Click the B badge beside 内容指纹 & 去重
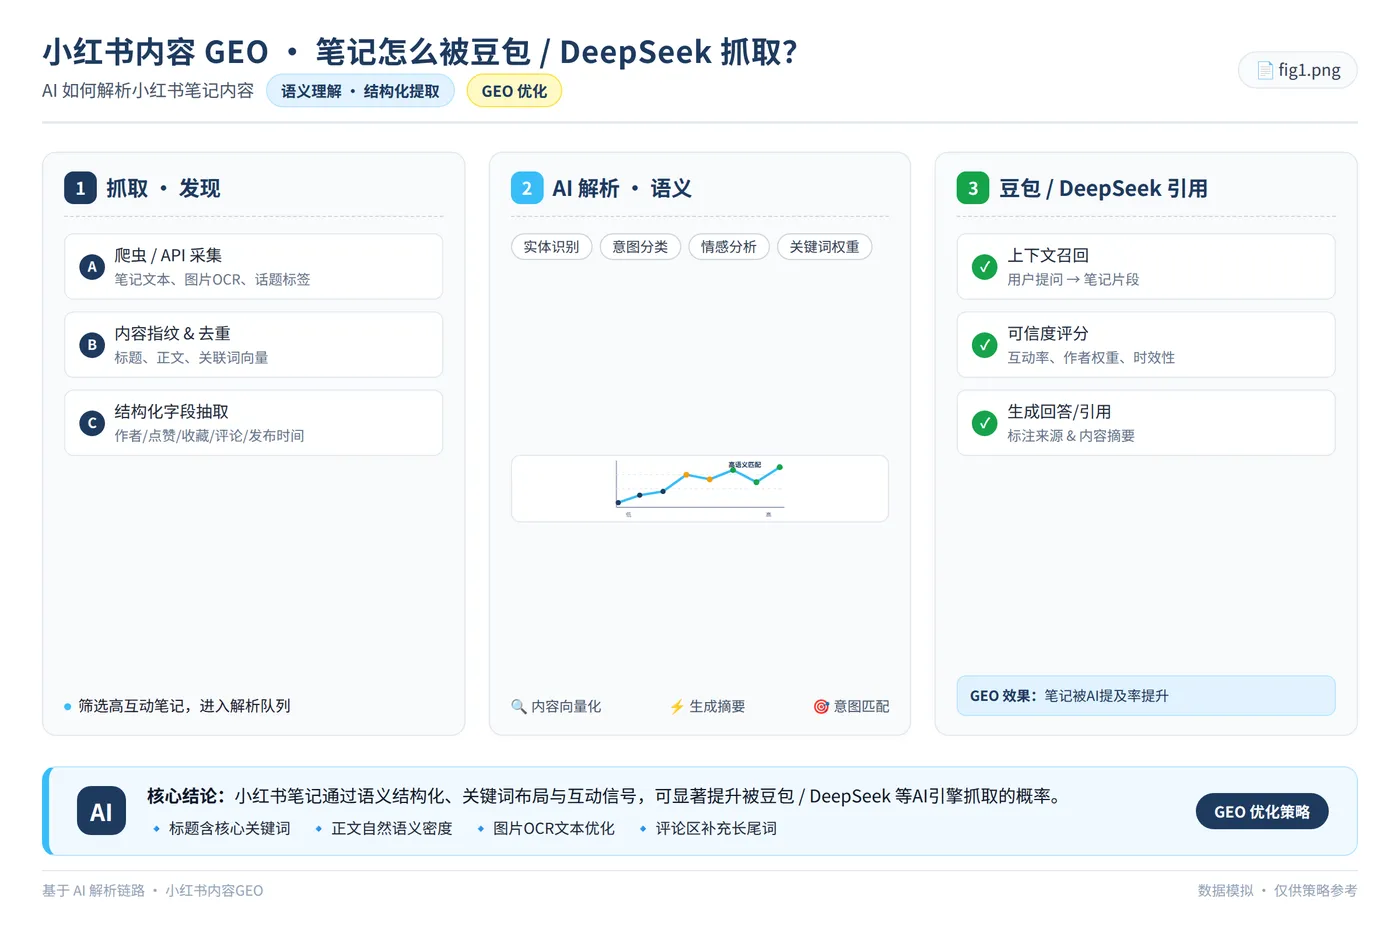Viewport: 1400px width, 933px height. (92, 345)
